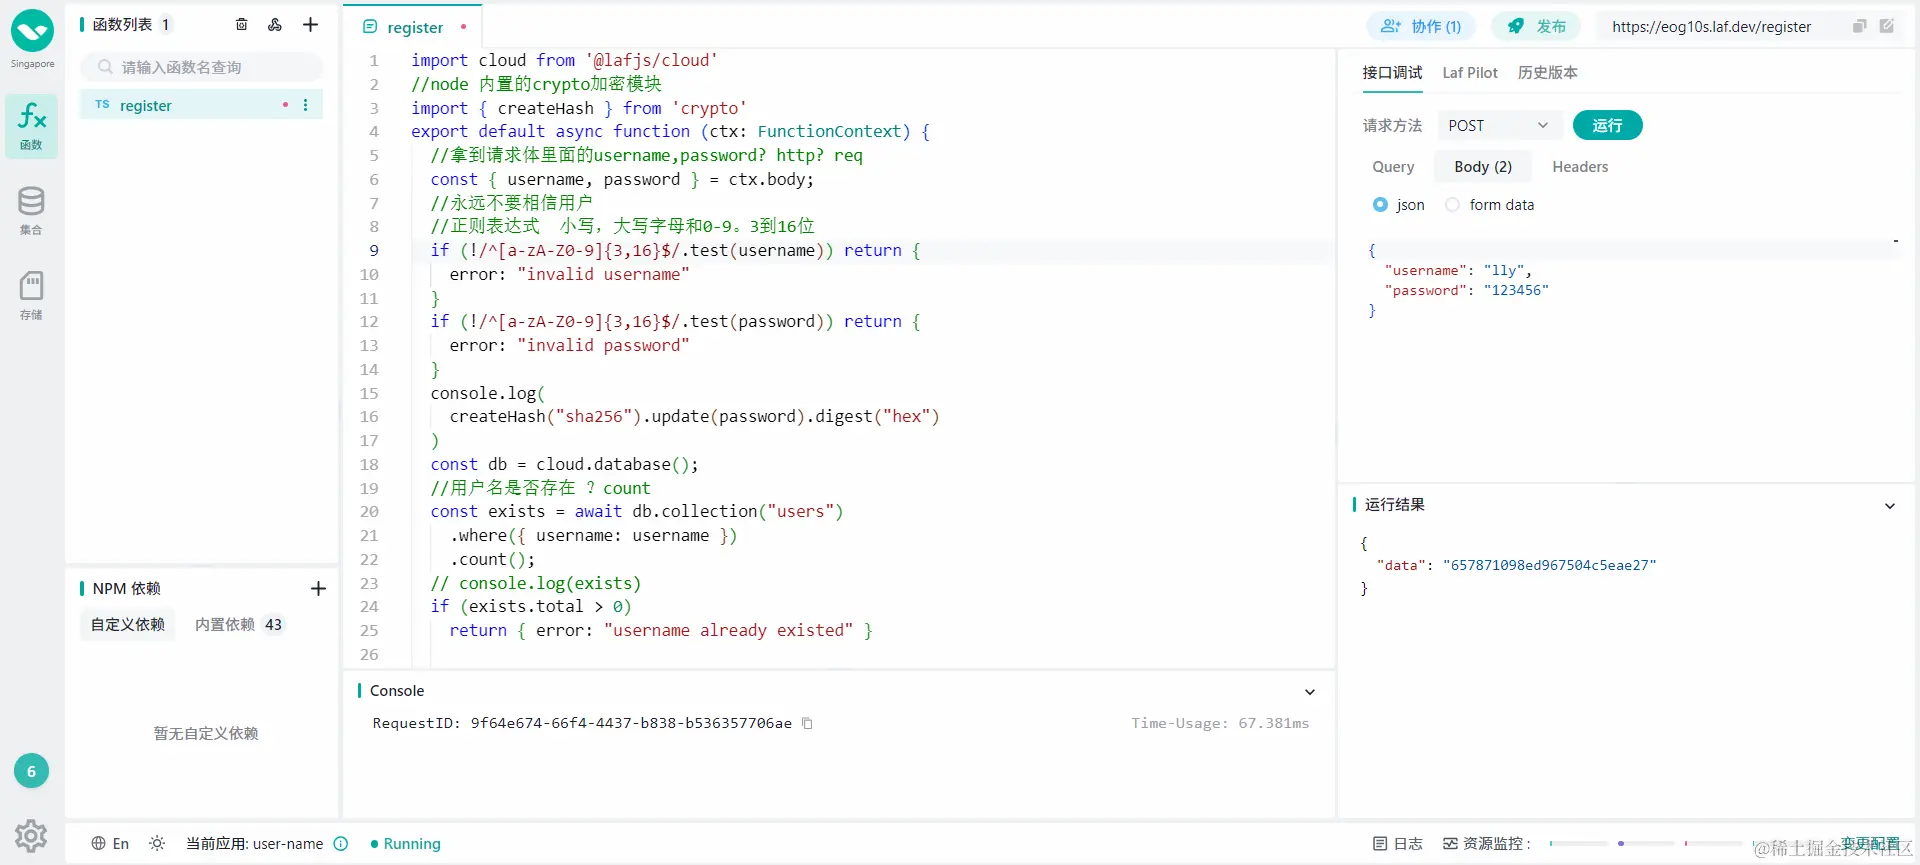This screenshot has width=1920, height=865.
Task: Click the search magnifier in function search
Action: [105, 67]
